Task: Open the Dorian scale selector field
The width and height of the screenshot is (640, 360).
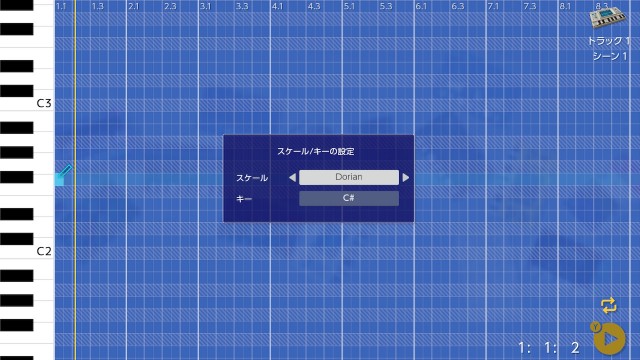Action: point(349,177)
